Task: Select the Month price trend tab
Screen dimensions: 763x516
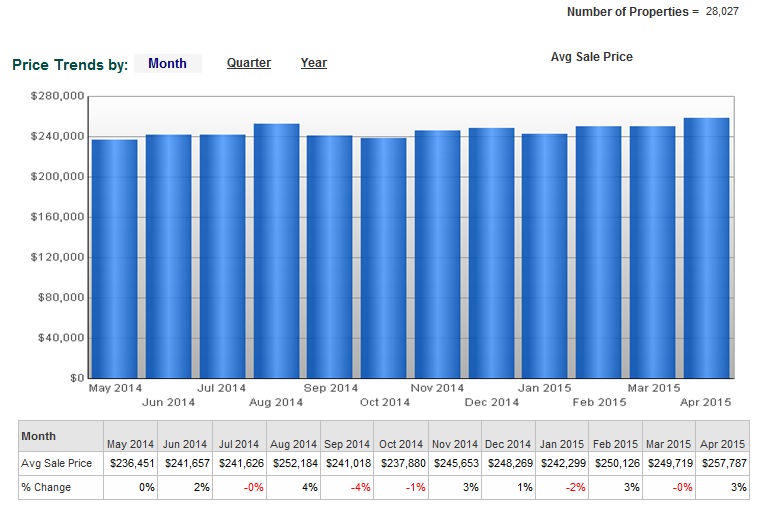Action: pyautogui.click(x=167, y=63)
